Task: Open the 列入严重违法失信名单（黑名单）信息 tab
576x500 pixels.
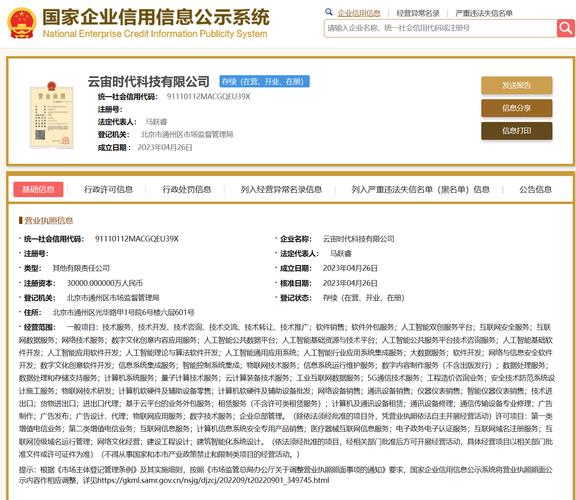Action: (x=421, y=189)
